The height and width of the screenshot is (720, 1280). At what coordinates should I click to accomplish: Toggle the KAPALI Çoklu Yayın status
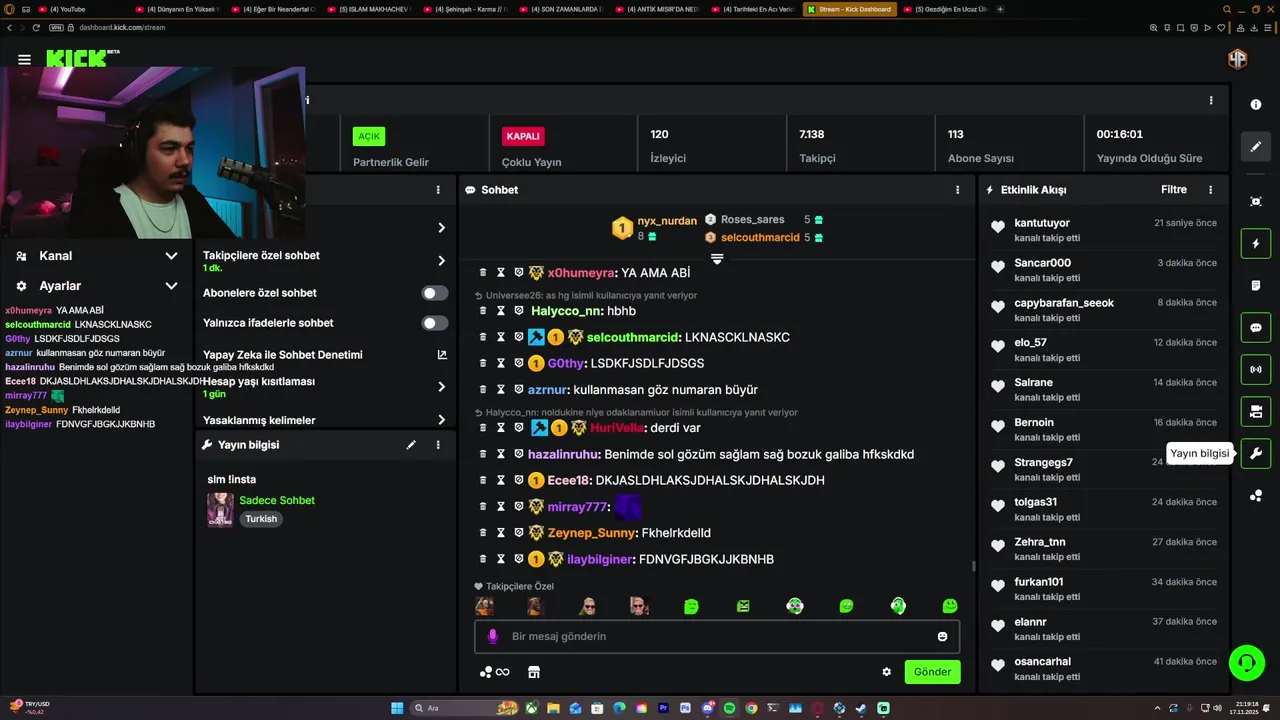[523, 136]
